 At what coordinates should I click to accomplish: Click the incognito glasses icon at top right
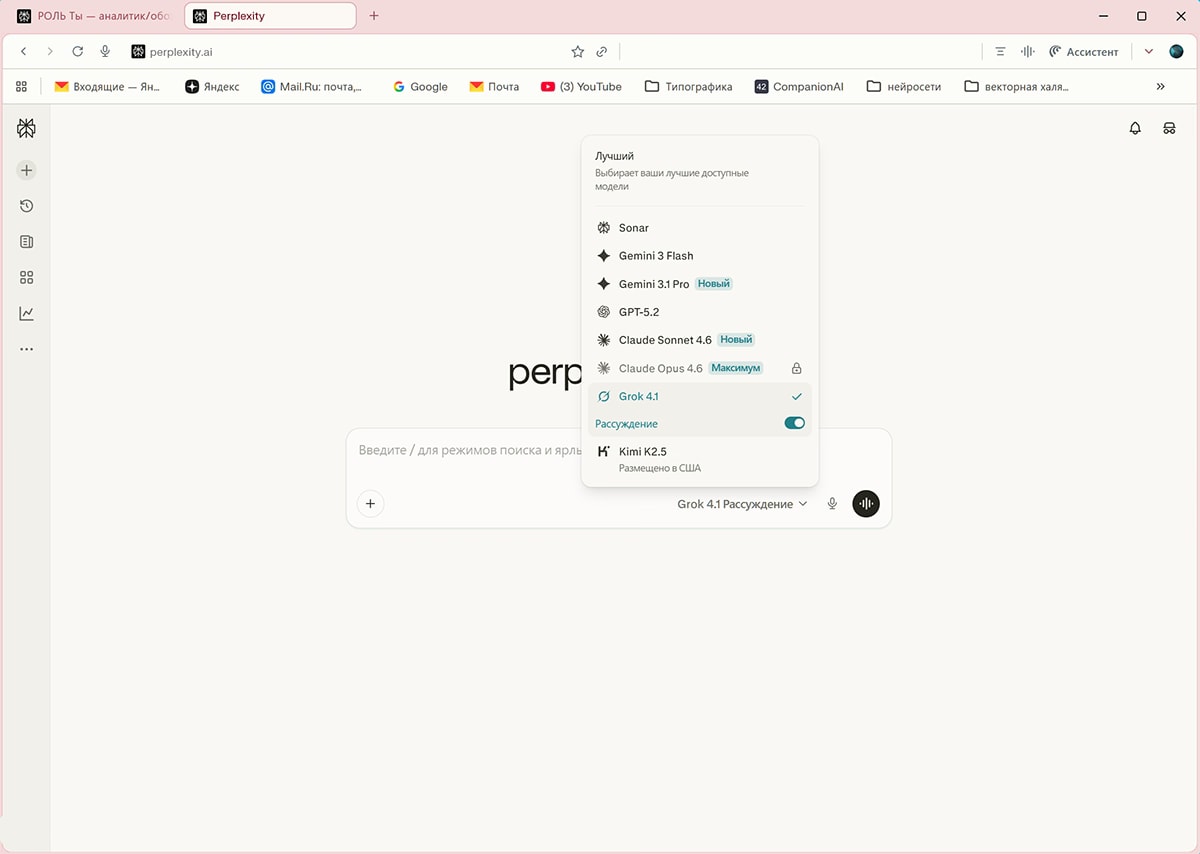pyautogui.click(x=1169, y=128)
